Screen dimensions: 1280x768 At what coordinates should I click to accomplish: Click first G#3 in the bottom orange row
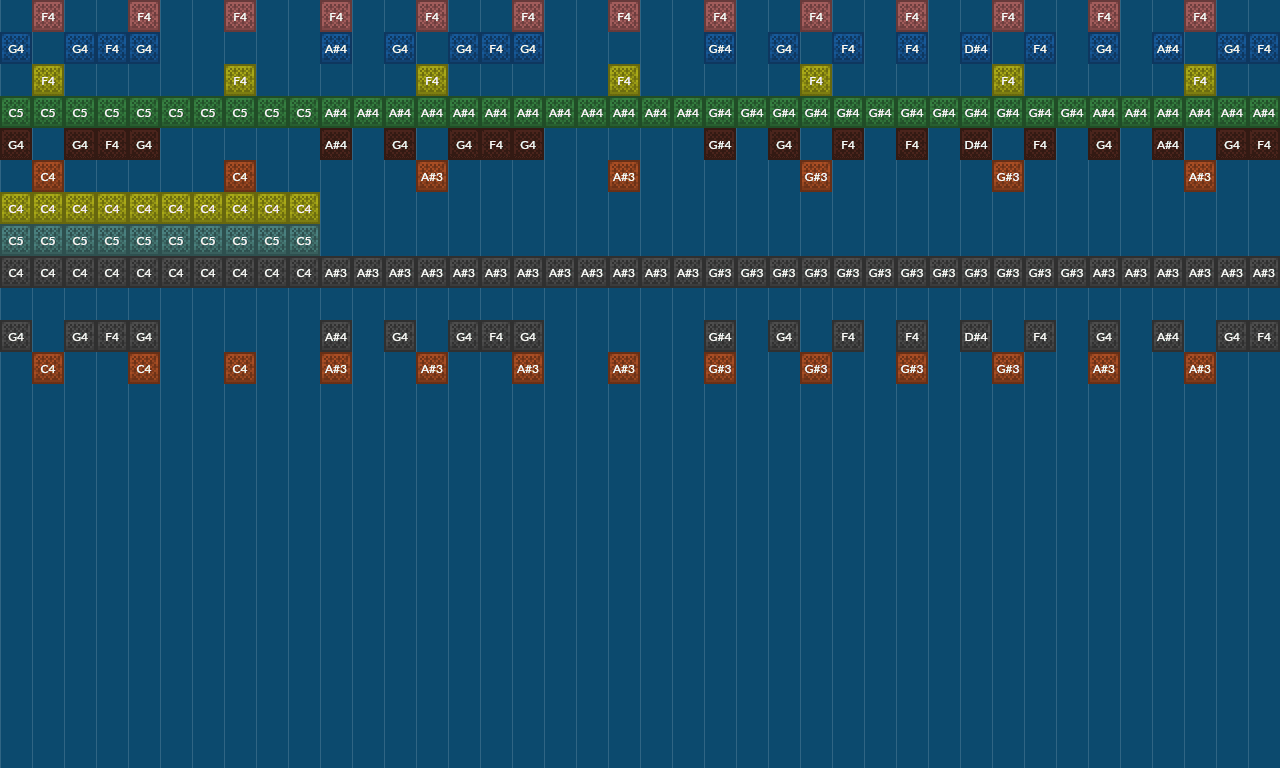coord(720,368)
